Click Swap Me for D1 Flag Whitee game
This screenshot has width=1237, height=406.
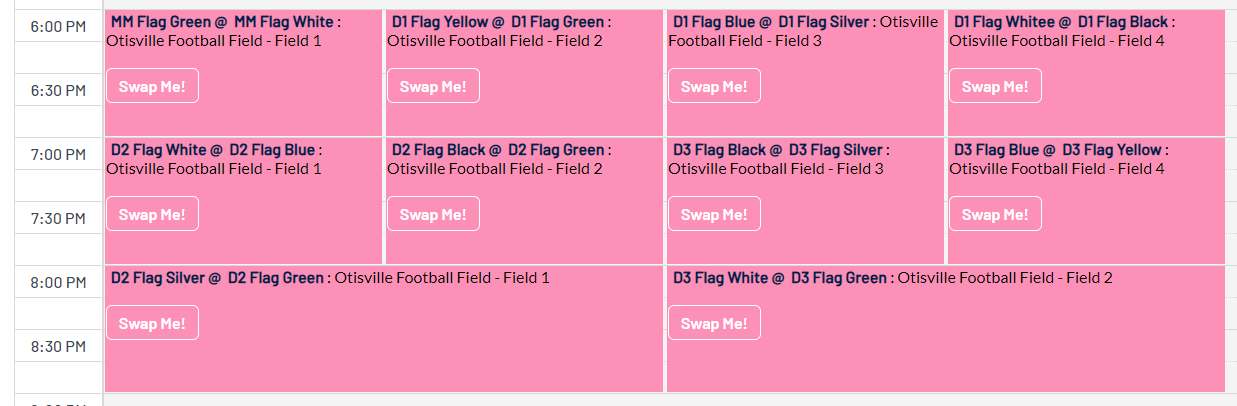click(995, 86)
